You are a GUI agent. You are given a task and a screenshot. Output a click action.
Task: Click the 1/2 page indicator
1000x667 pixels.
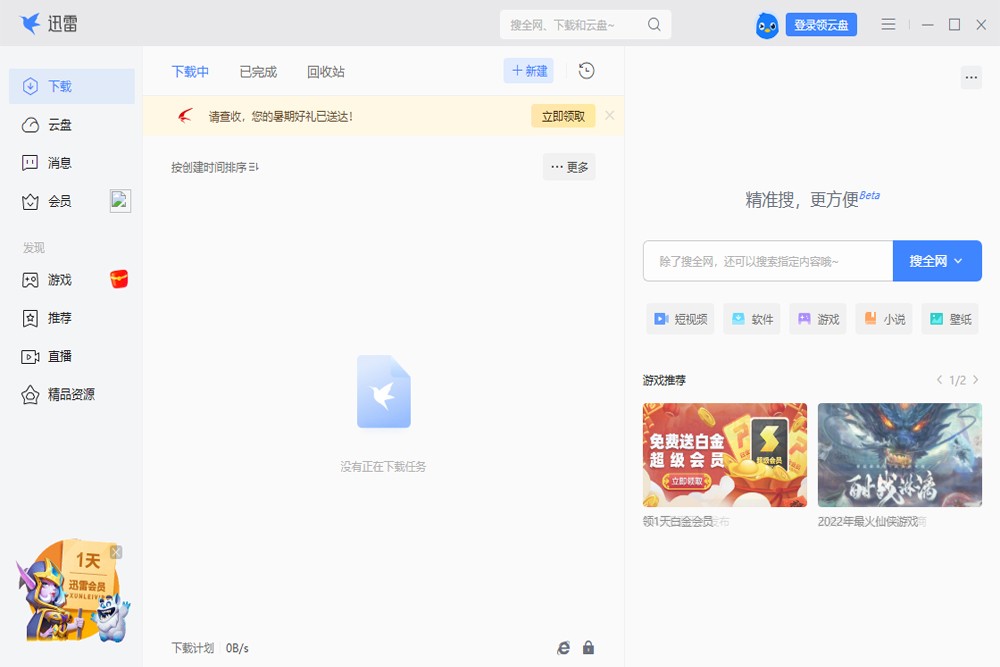tap(957, 380)
